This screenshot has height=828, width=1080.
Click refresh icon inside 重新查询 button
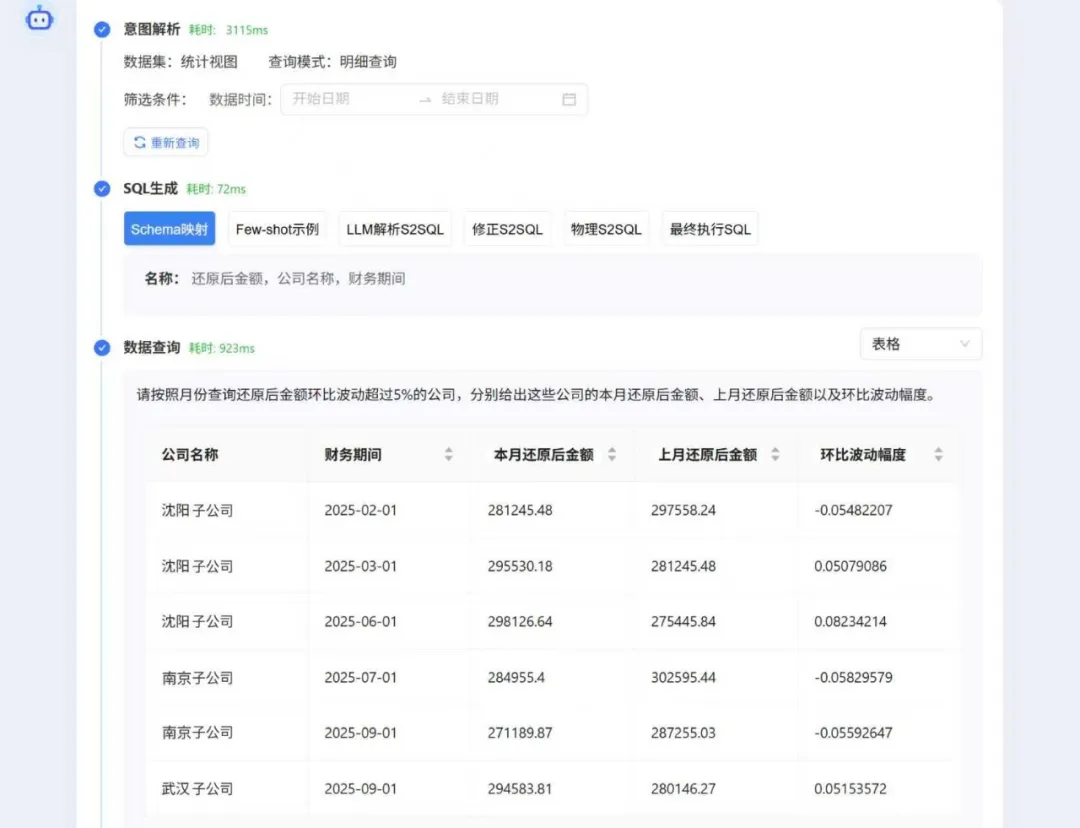point(141,142)
